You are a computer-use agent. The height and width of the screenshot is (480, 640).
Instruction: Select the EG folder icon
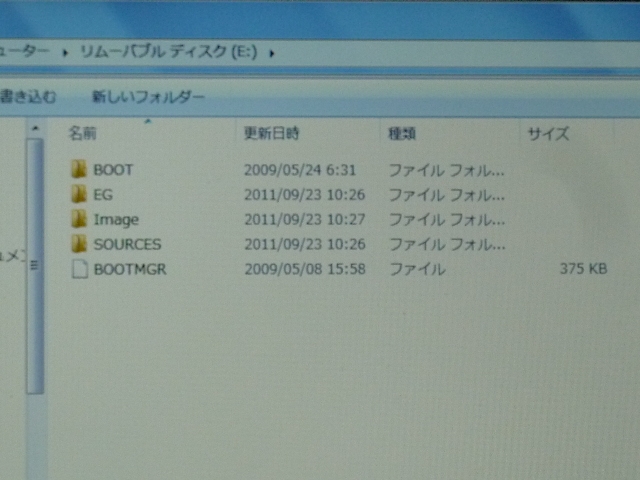(79, 194)
